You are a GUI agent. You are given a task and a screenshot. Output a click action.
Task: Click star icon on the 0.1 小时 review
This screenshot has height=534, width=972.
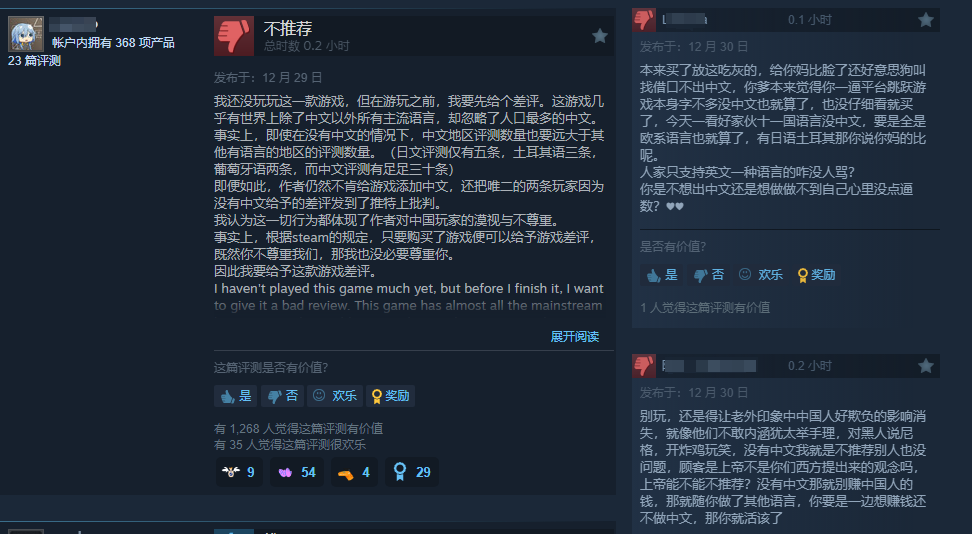click(926, 20)
